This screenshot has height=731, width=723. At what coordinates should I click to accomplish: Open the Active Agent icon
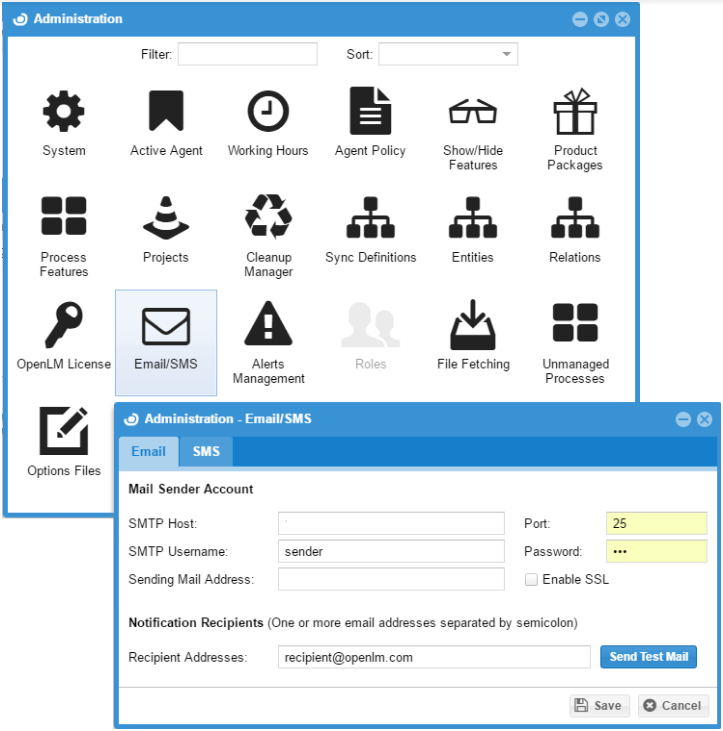[x=166, y=112]
